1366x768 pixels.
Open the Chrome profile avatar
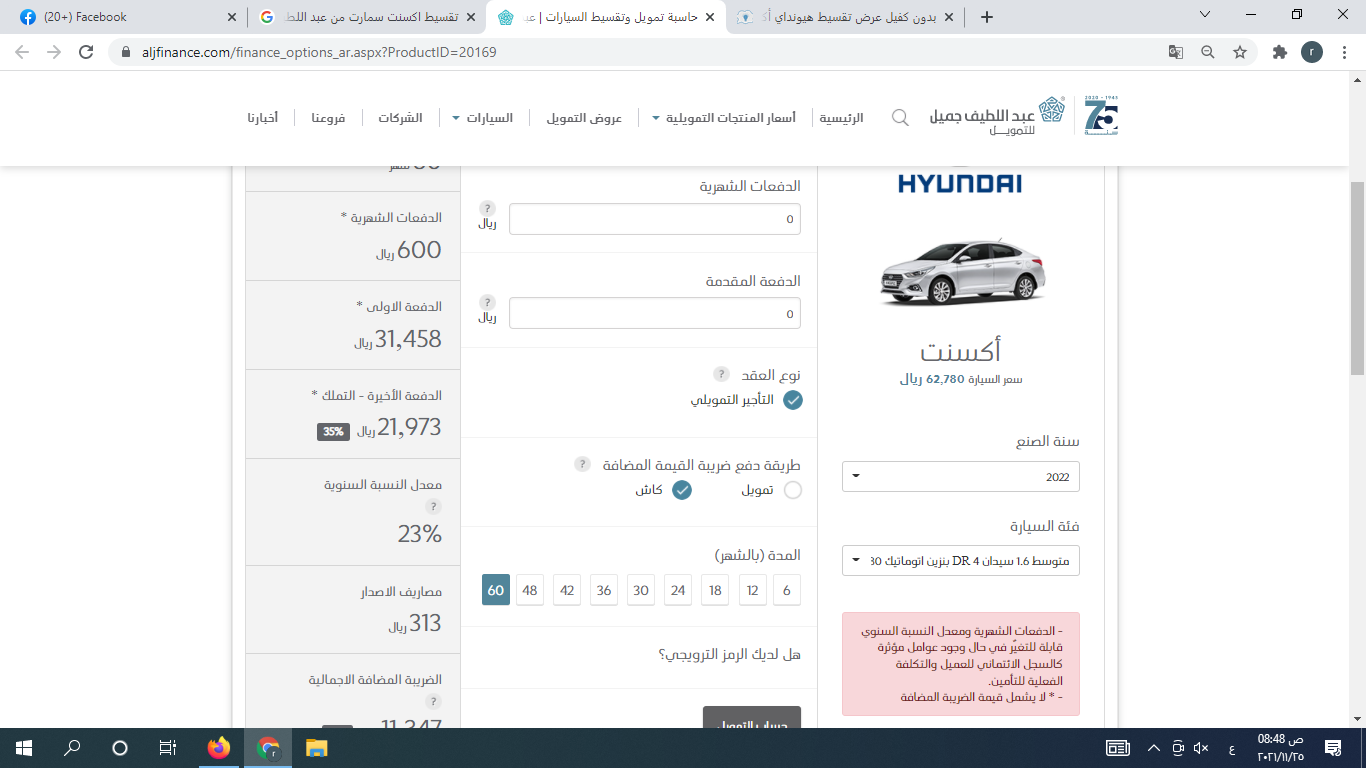[1312, 52]
